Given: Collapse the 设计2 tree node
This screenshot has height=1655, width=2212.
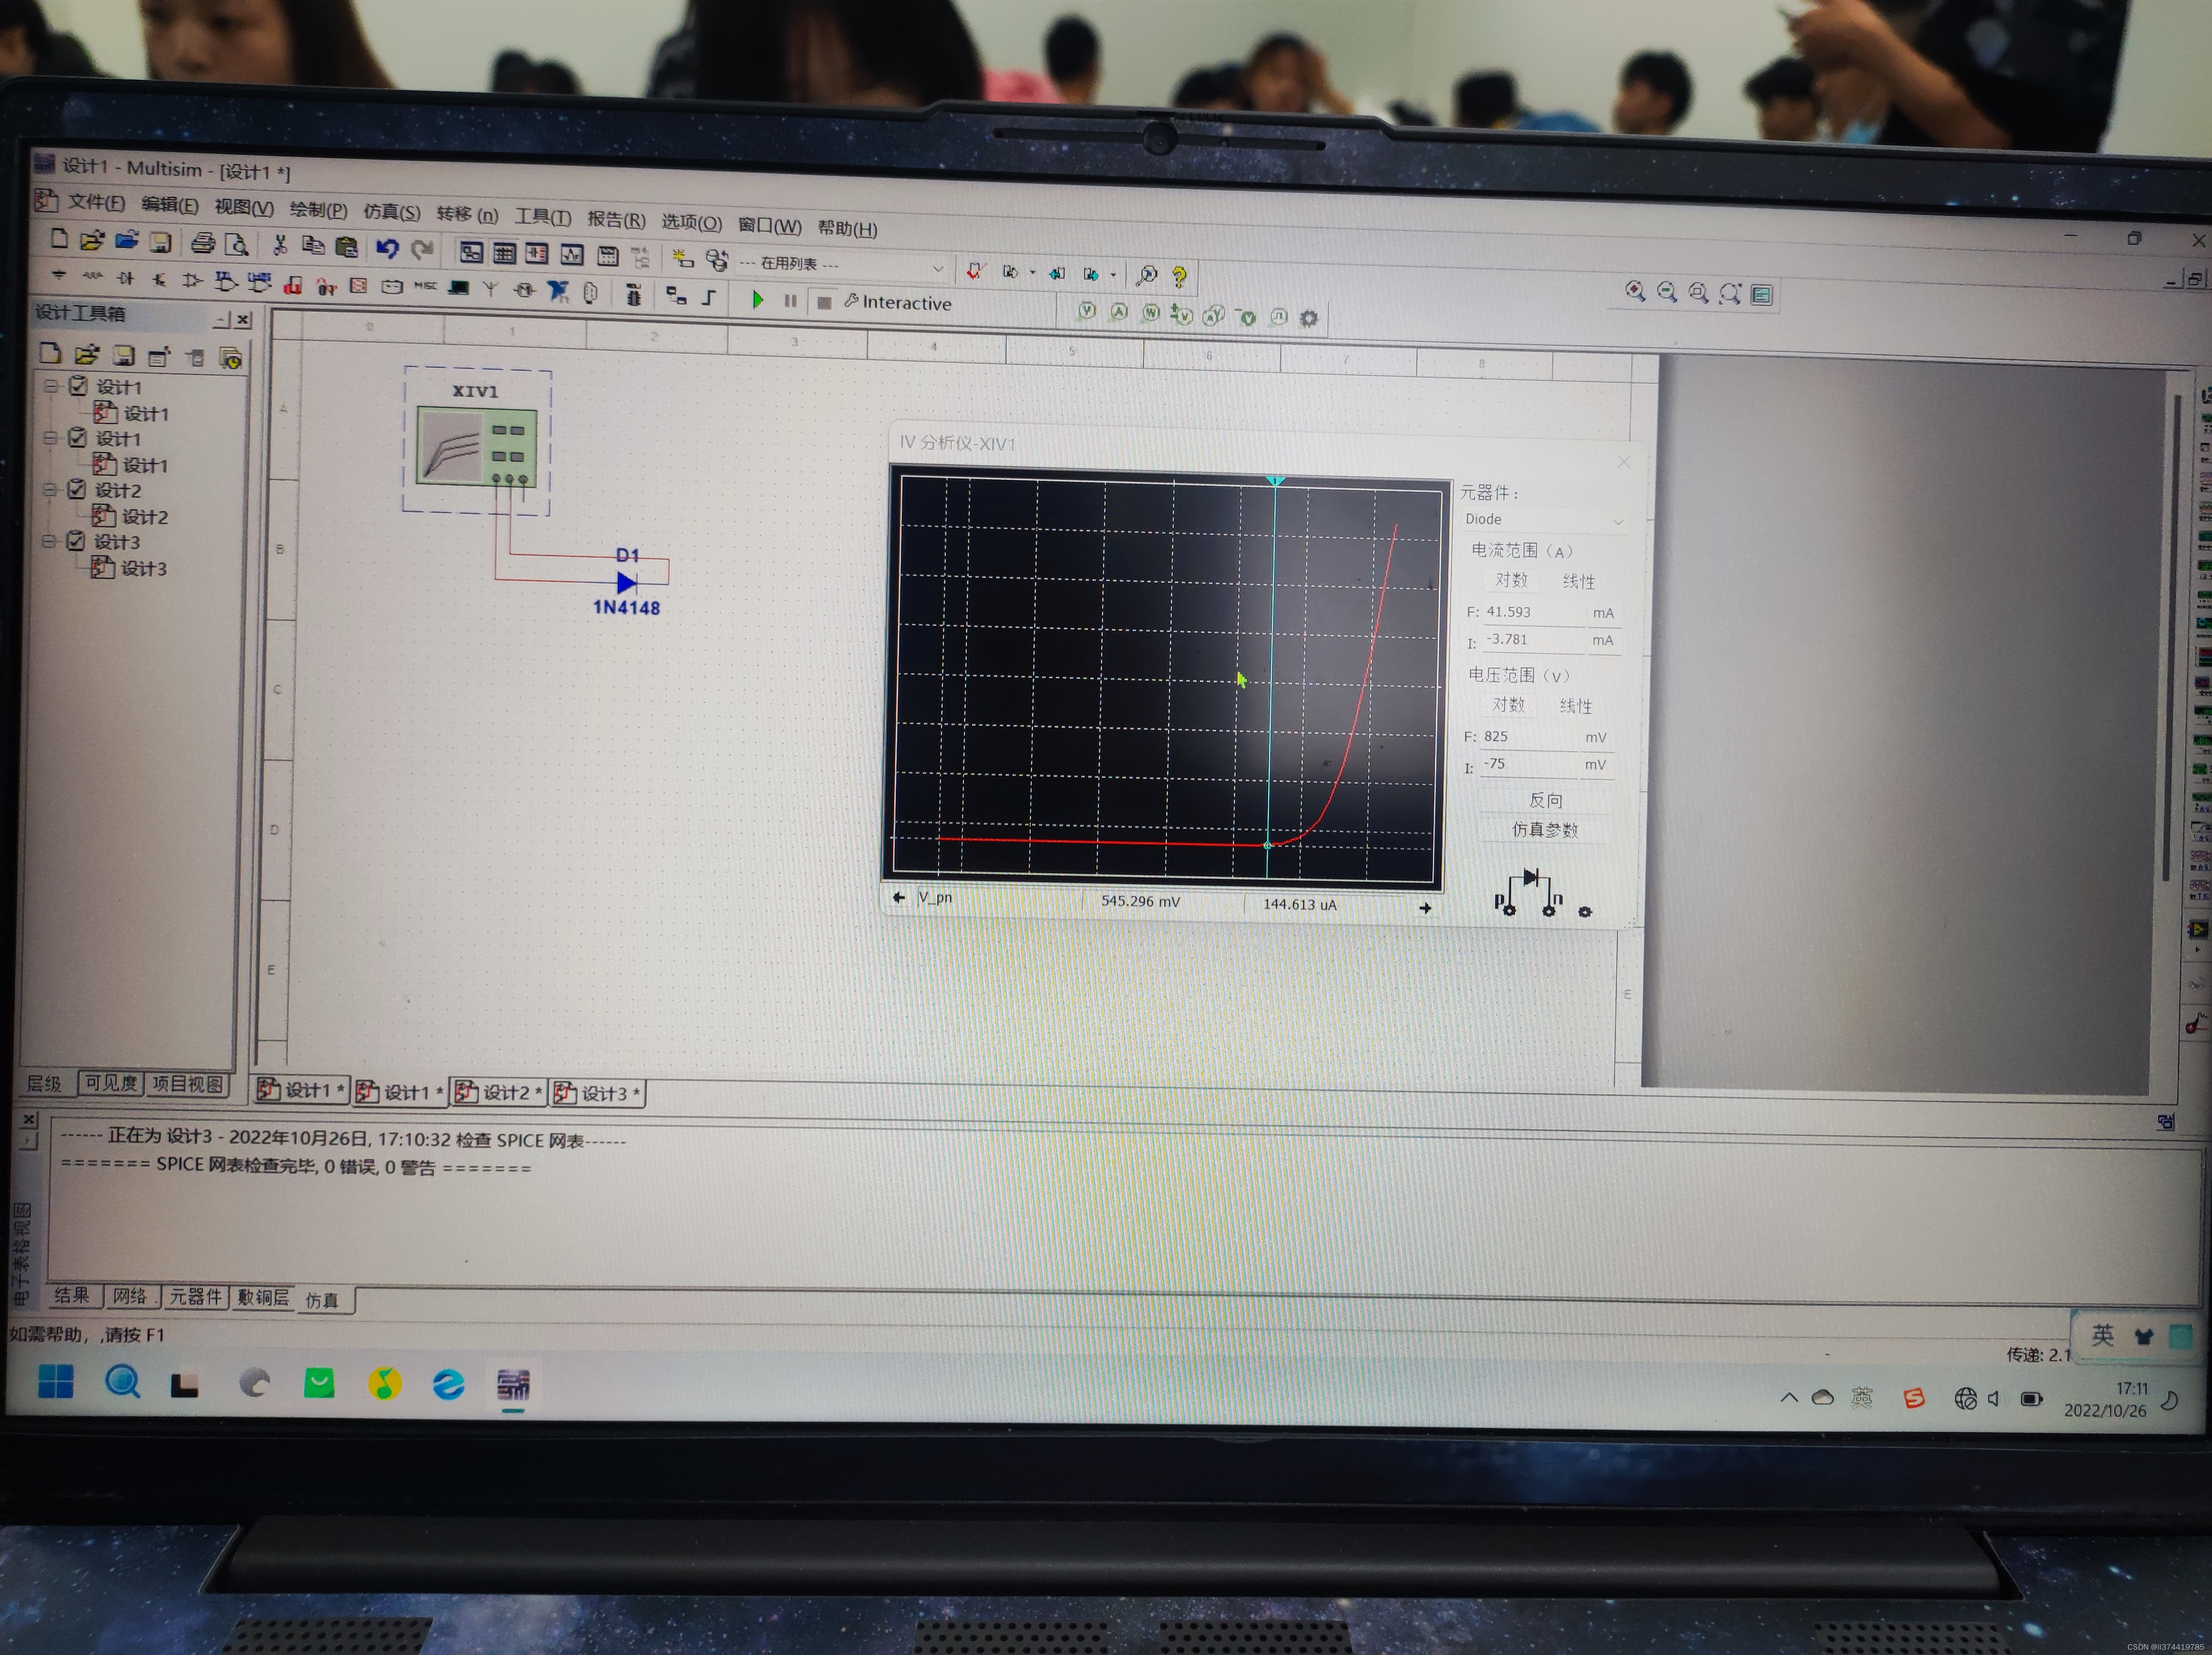Looking at the screenshot, I should tap(50, 489).
